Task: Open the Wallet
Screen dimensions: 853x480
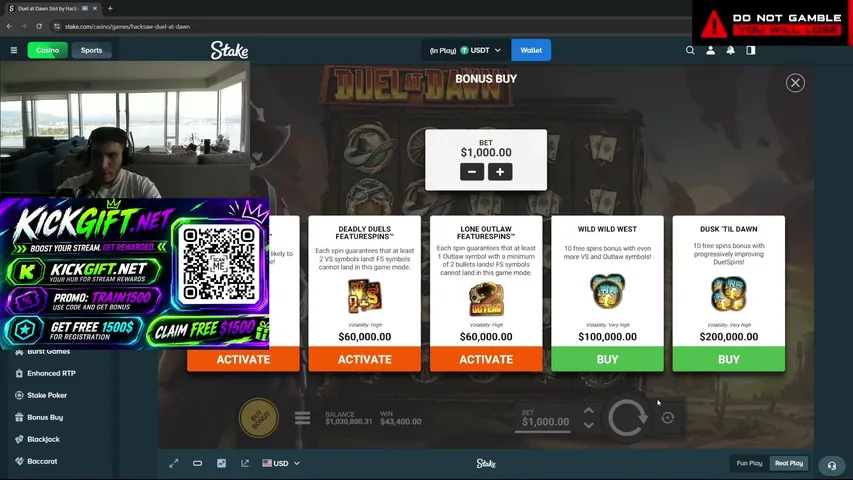Action: coord(531,50)
